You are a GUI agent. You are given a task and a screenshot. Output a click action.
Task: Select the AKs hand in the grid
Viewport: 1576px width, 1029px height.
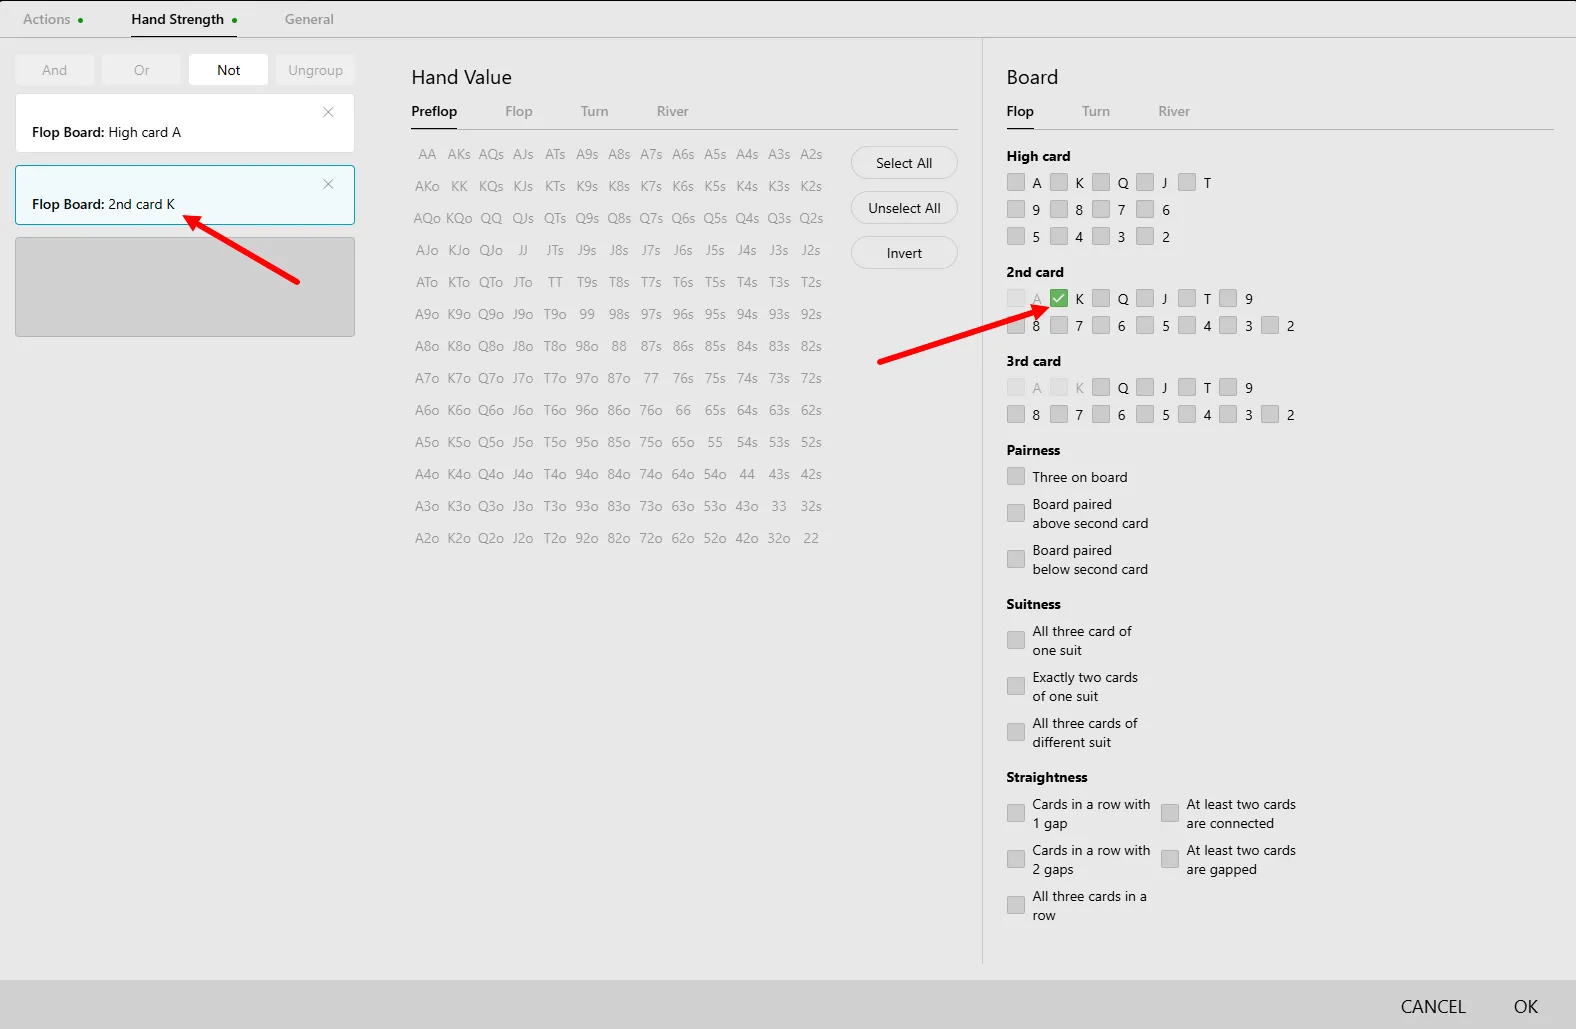pos(459,154)
